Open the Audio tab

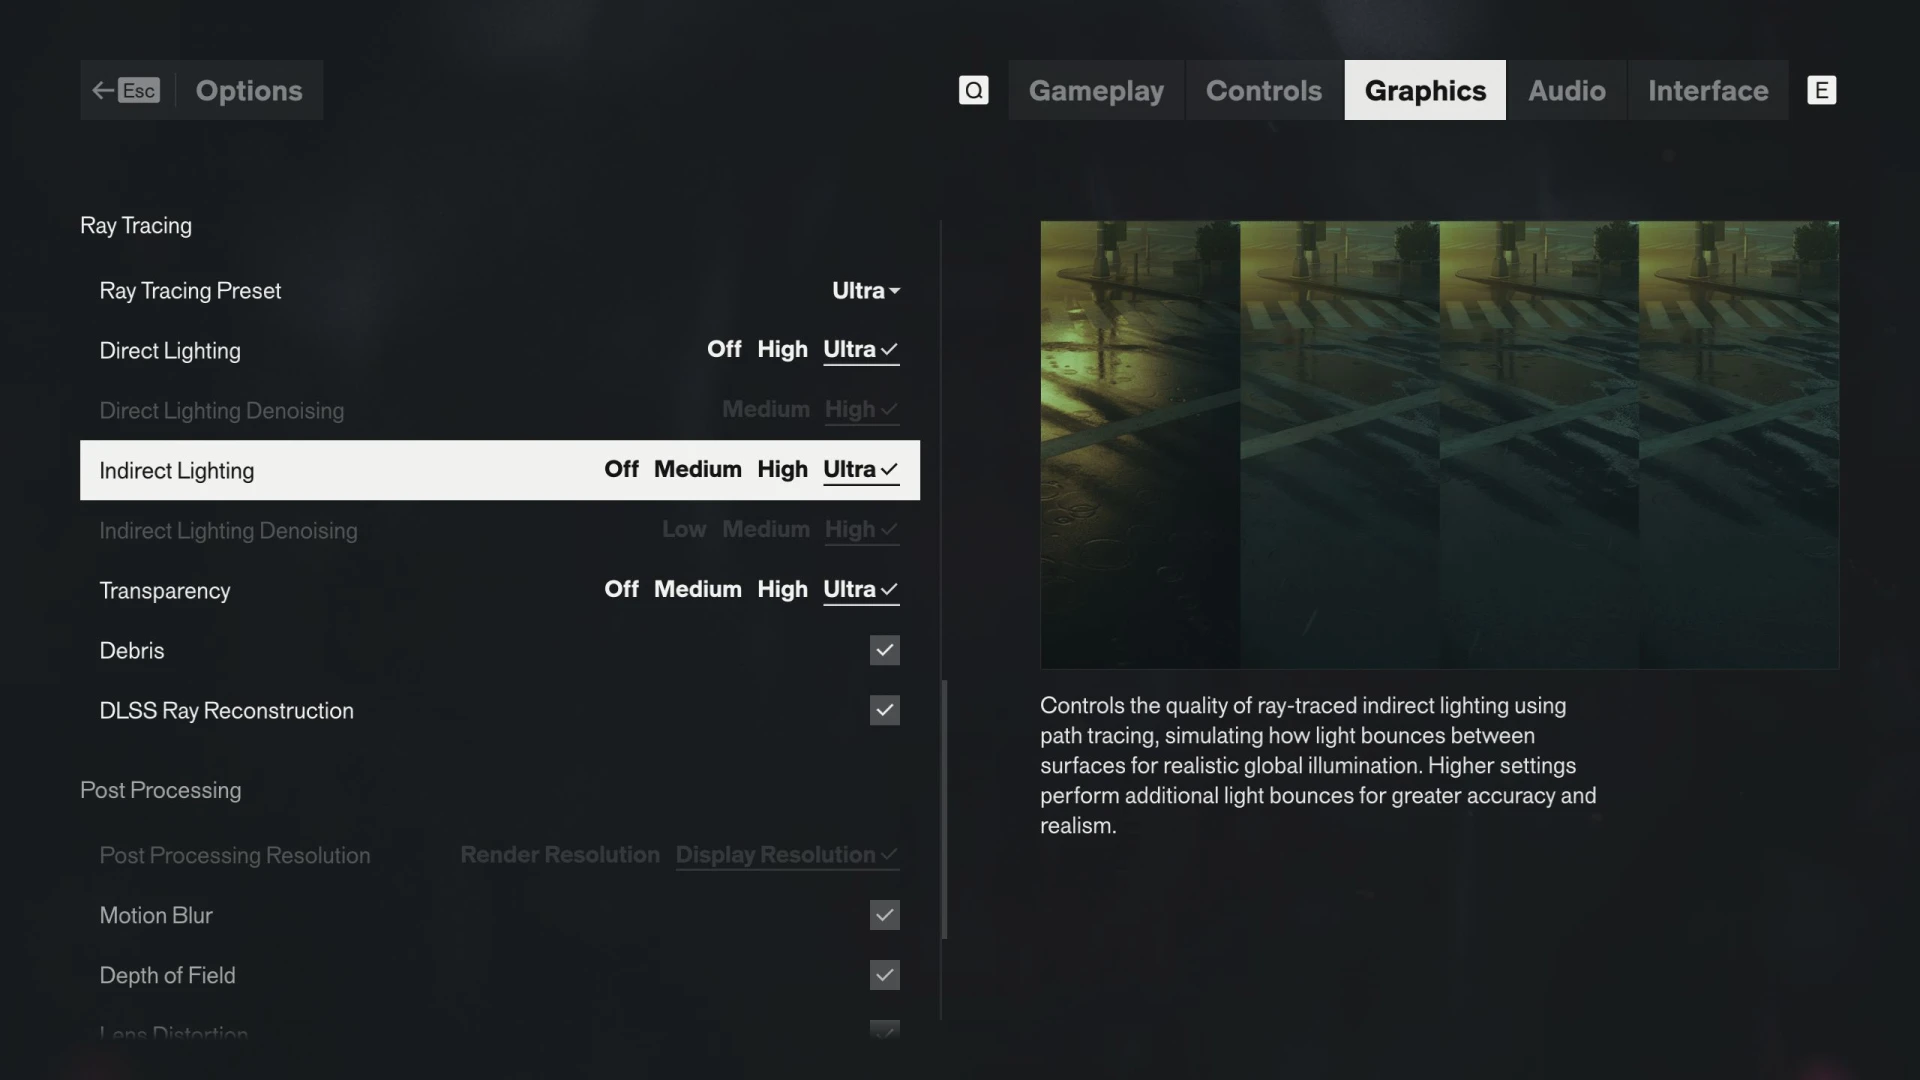click(x=1566, y=90)
